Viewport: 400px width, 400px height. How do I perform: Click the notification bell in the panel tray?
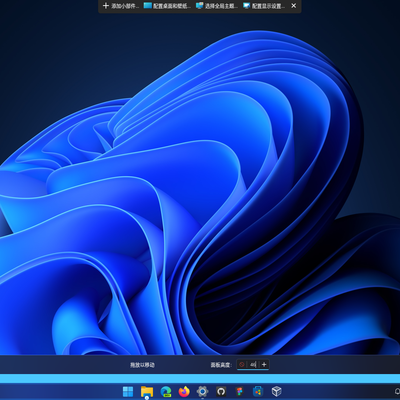tap(397, 391)
